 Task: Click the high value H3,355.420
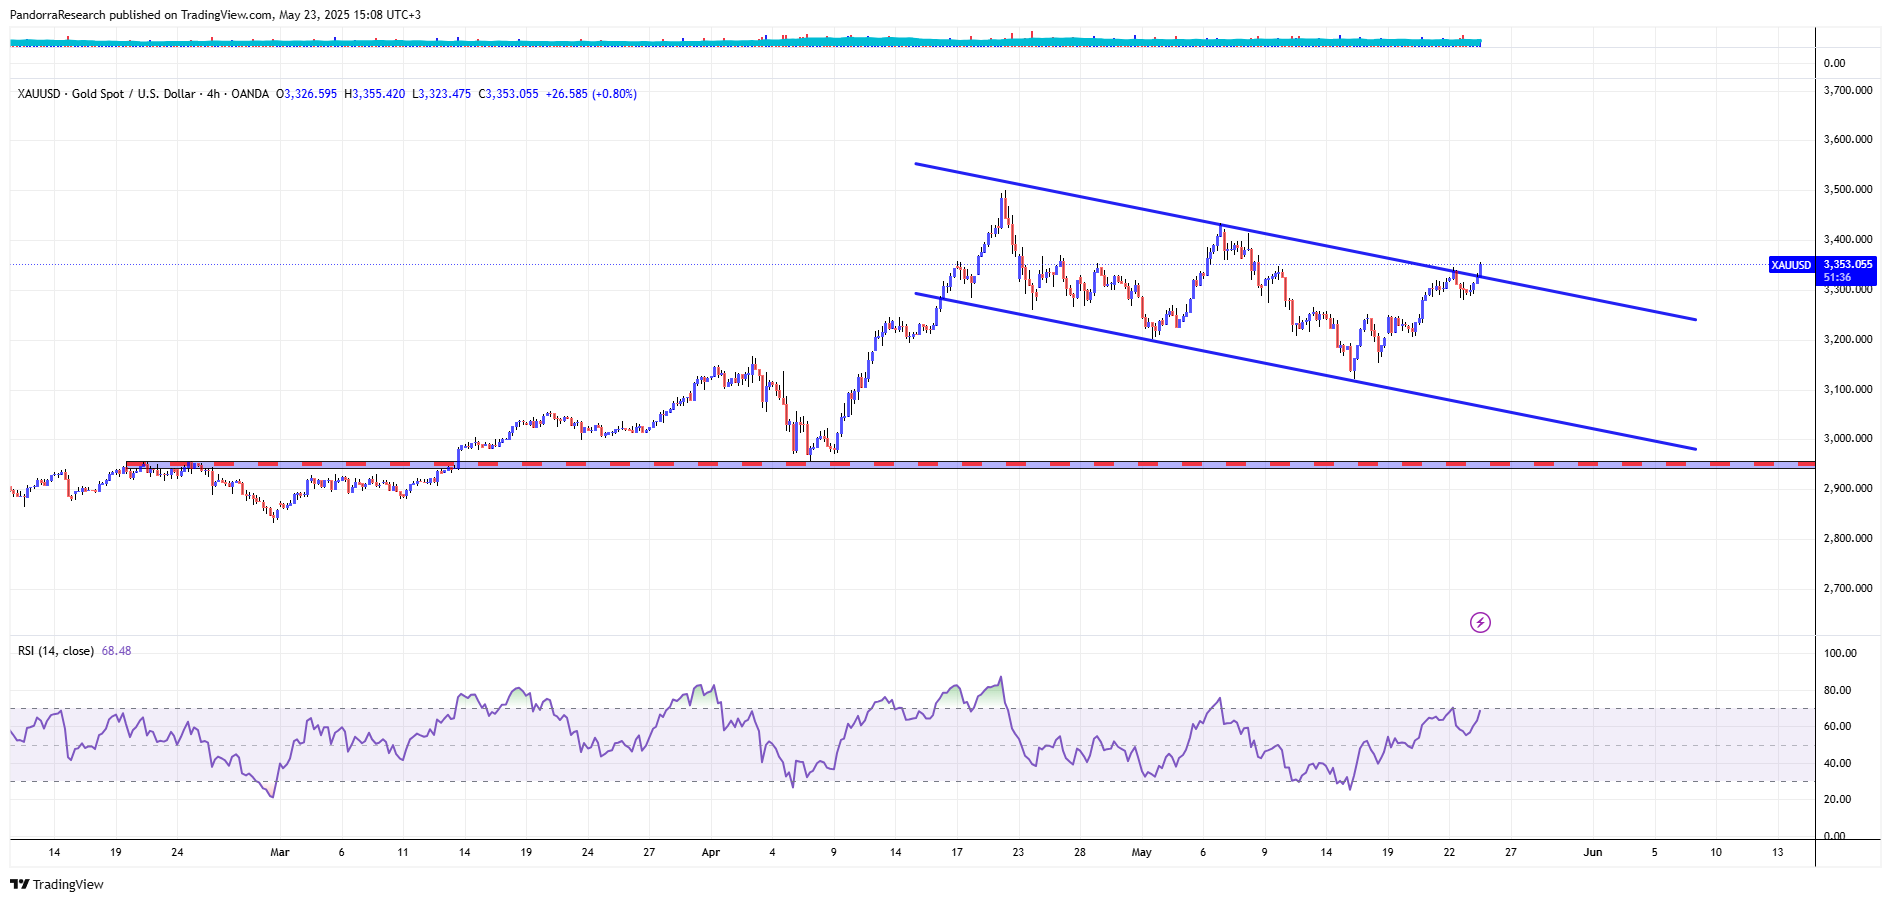(375, 94)
